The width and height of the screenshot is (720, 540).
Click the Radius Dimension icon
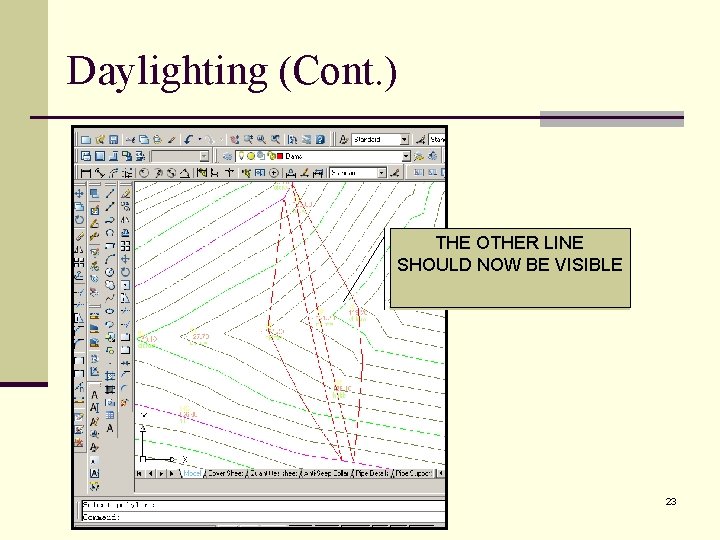pyautogui.click(x=144, y=173)
